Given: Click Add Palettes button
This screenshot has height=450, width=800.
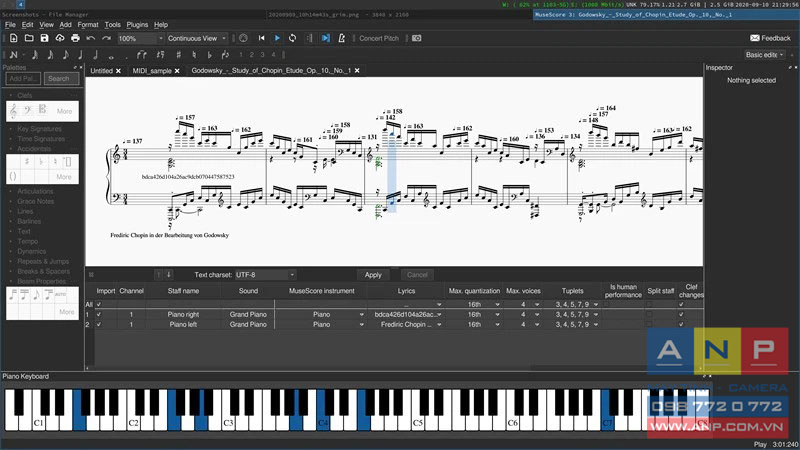Looking at the screenshot, I should point(23,79).
